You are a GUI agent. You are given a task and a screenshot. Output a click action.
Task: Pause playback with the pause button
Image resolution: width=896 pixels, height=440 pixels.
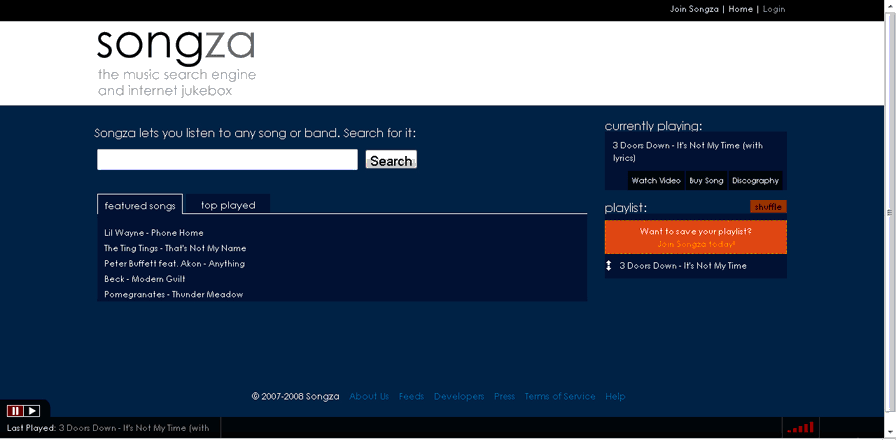(14, 410)
